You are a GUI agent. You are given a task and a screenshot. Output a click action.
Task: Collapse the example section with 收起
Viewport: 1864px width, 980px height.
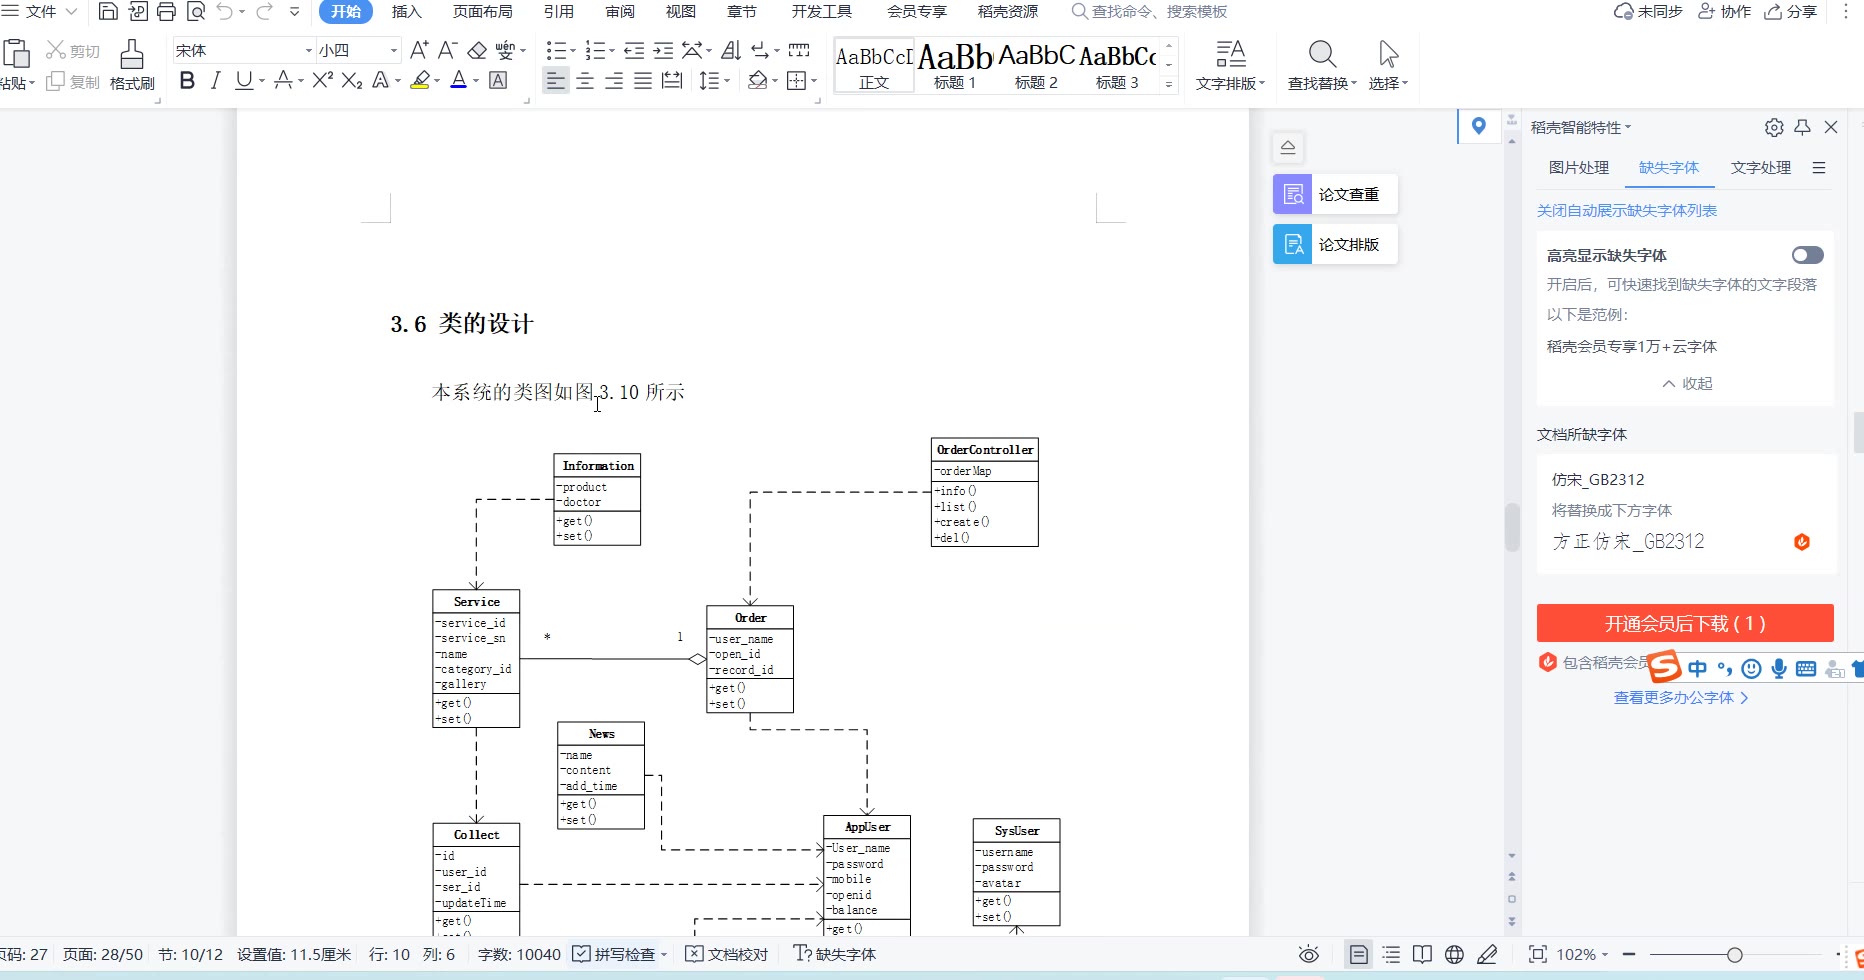point(1687,384)
